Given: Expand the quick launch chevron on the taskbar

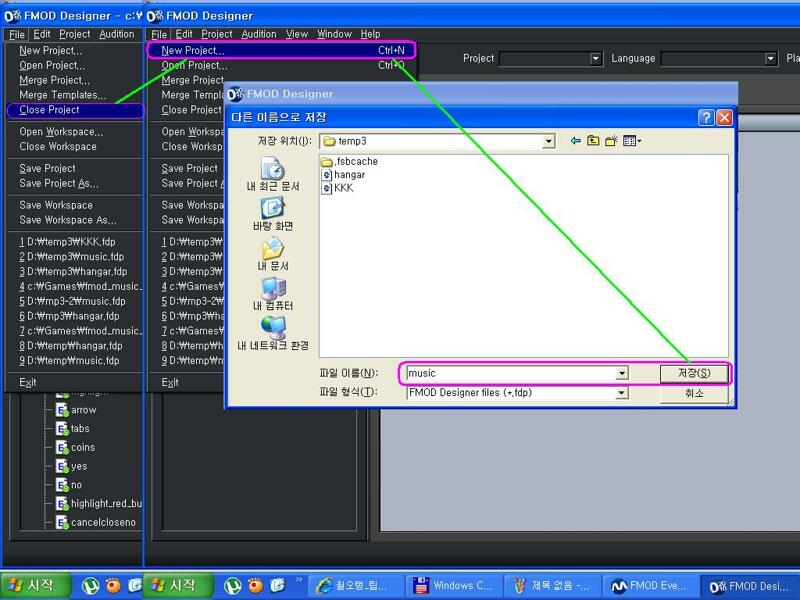Looking at the screenshot, I should (x=299, y=580).
